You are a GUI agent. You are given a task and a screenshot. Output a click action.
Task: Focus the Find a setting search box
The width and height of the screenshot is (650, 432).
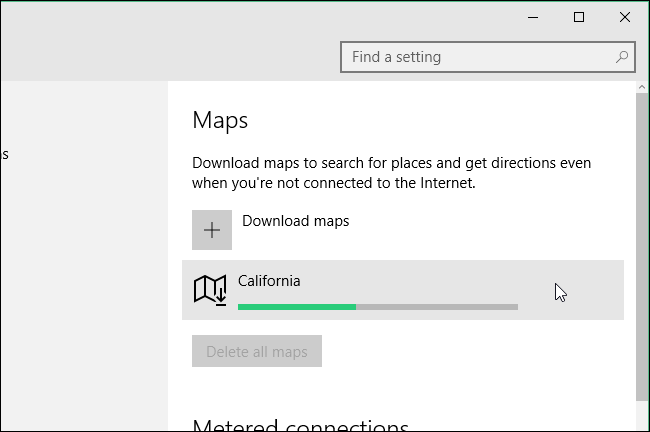pos(488,57)
